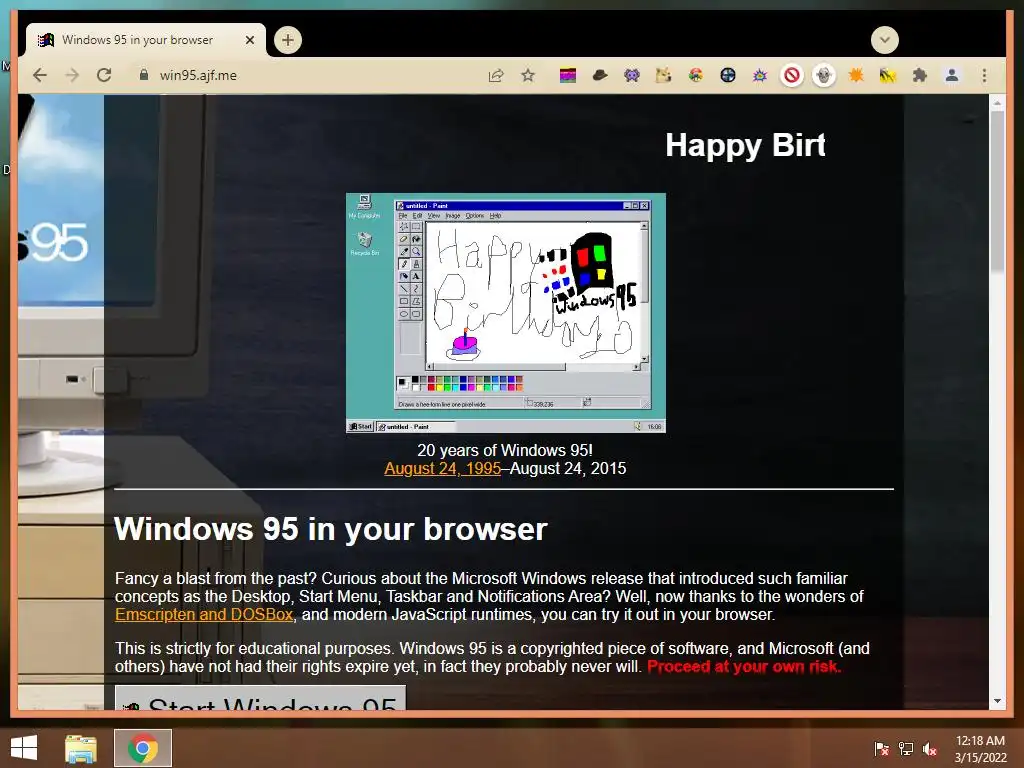Open the gray skull face extension
Viewport: 1024px width, 768px height.
click(x=824, y=76)
